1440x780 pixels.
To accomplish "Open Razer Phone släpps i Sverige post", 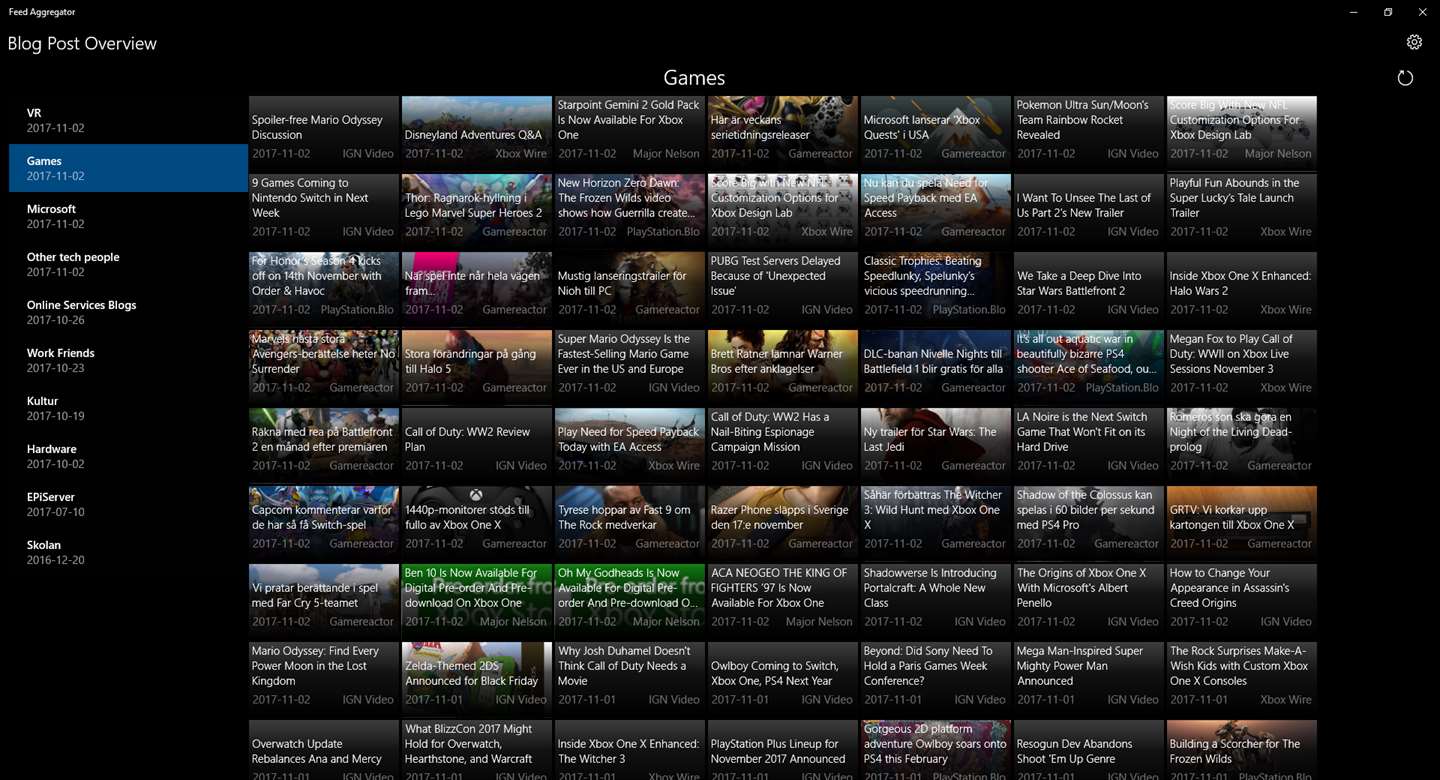I will point(783,523).
